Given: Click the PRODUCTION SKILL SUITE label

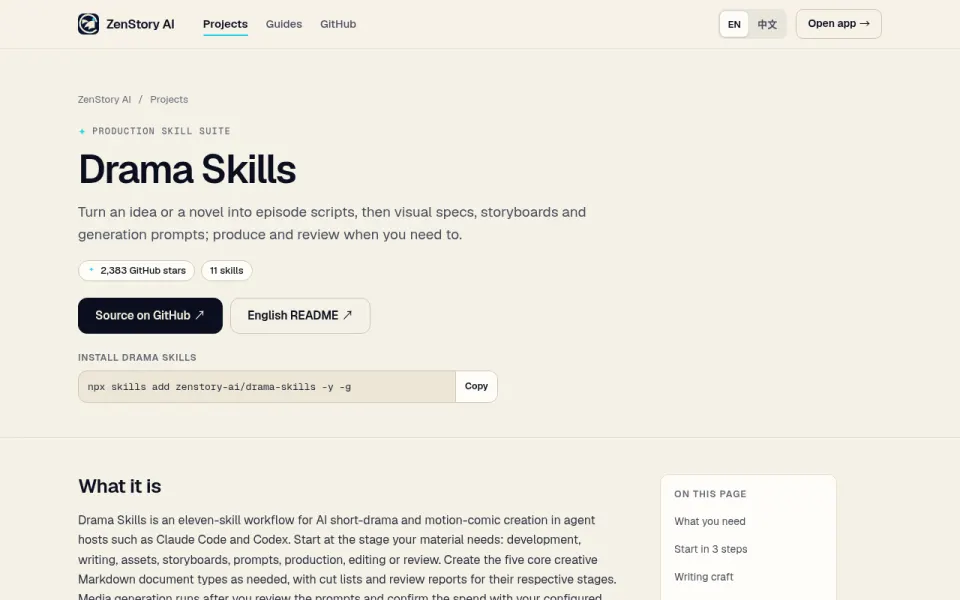Looking at the screenshot, I should click(161, 131).
